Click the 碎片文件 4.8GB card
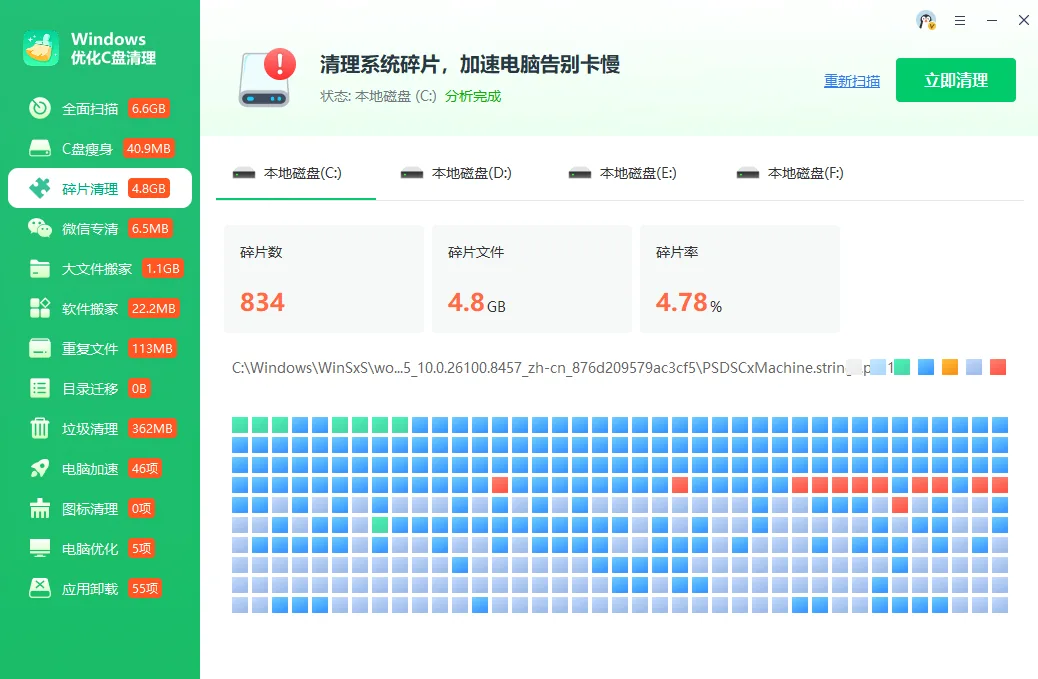The height and width of the screenshot is (679, 1038). [532, 279]
